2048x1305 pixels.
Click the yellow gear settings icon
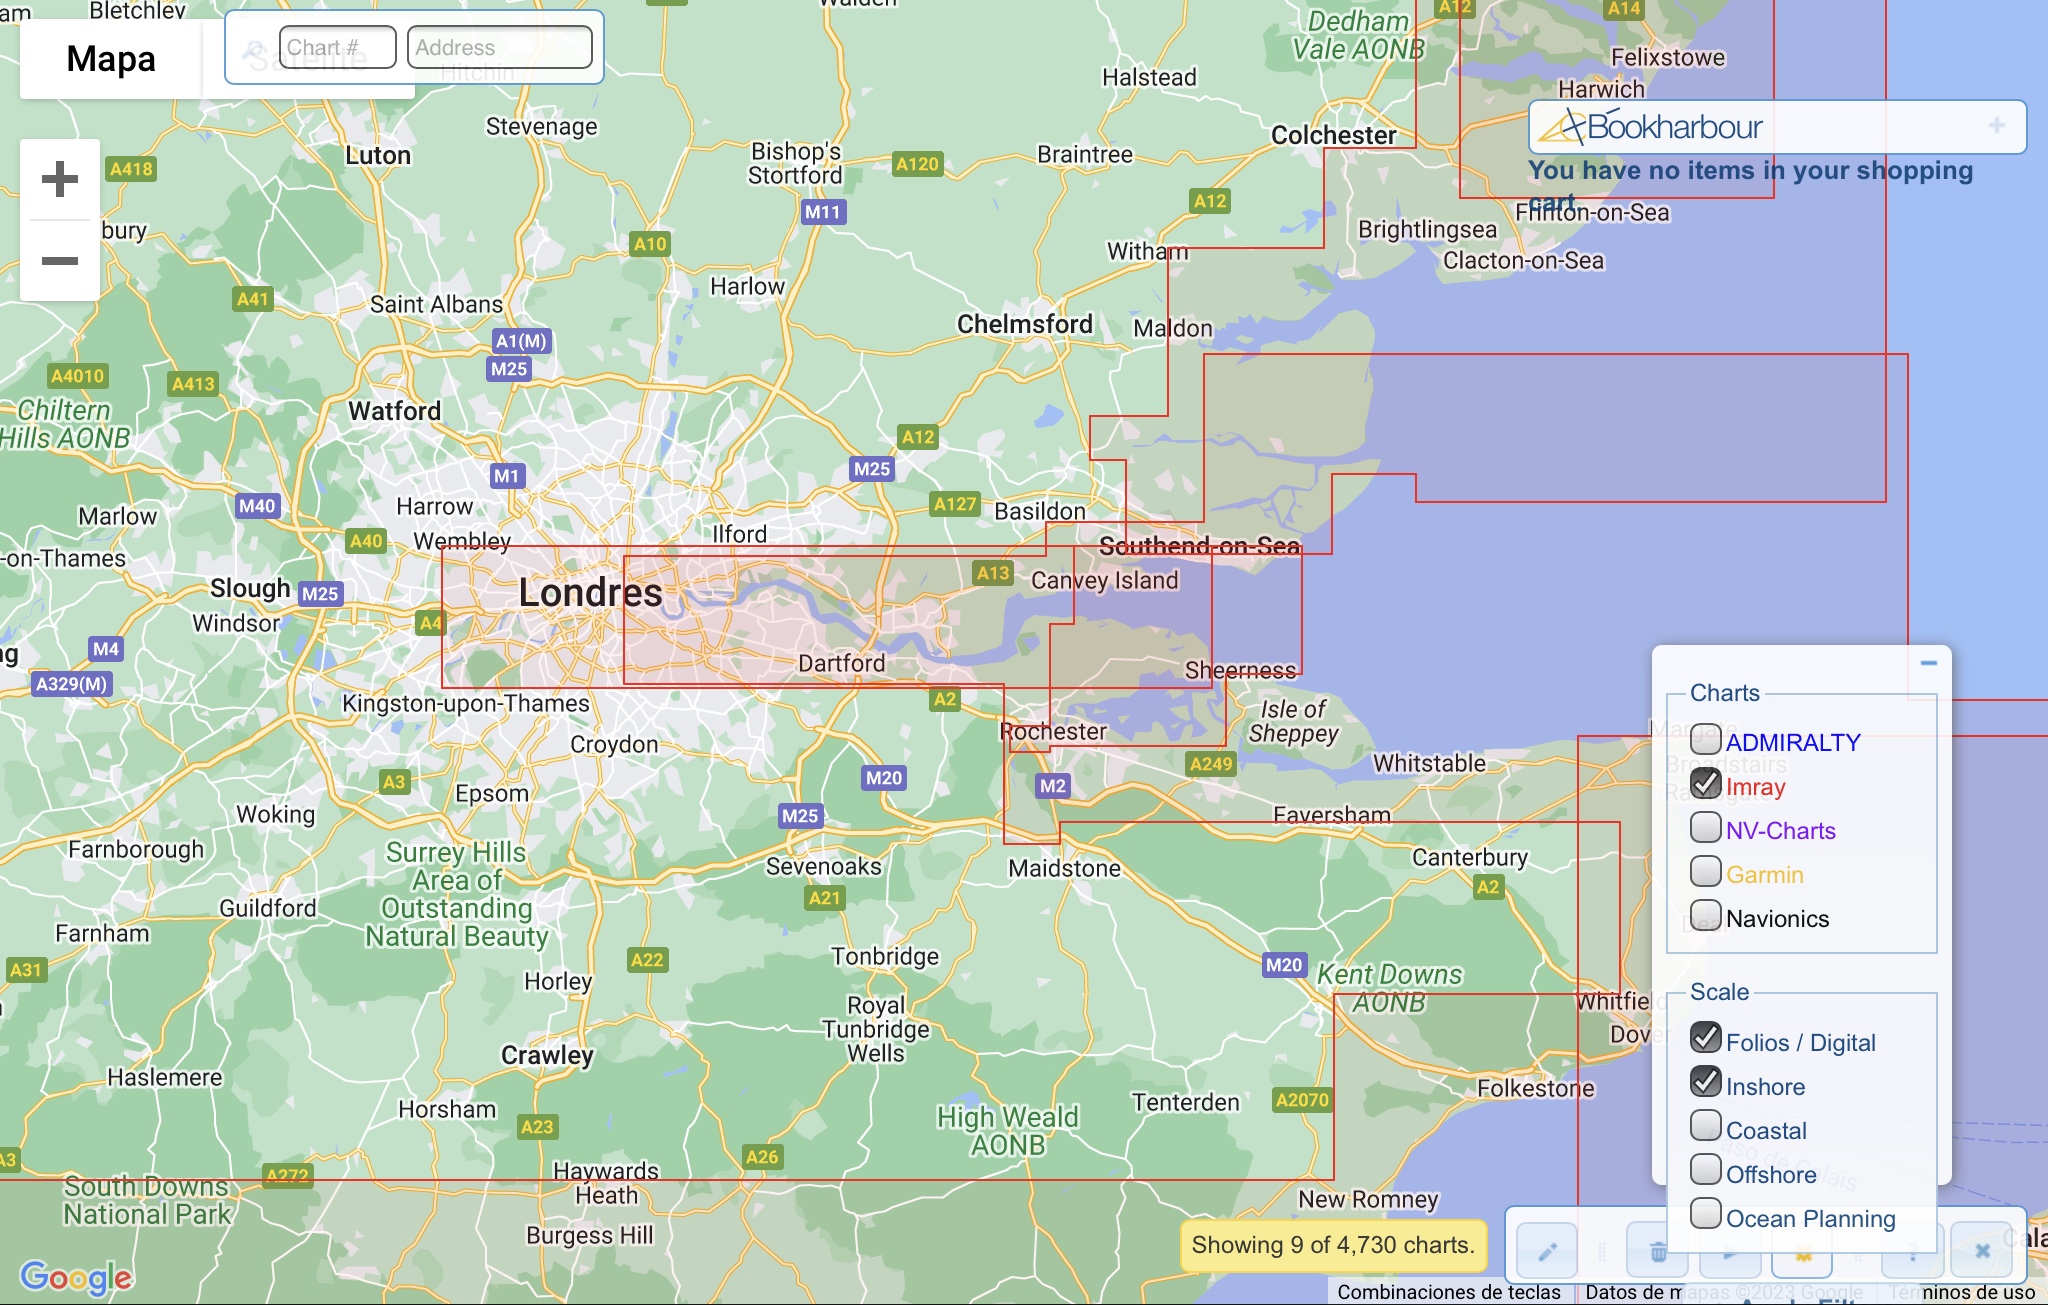click(1804, 1254)
